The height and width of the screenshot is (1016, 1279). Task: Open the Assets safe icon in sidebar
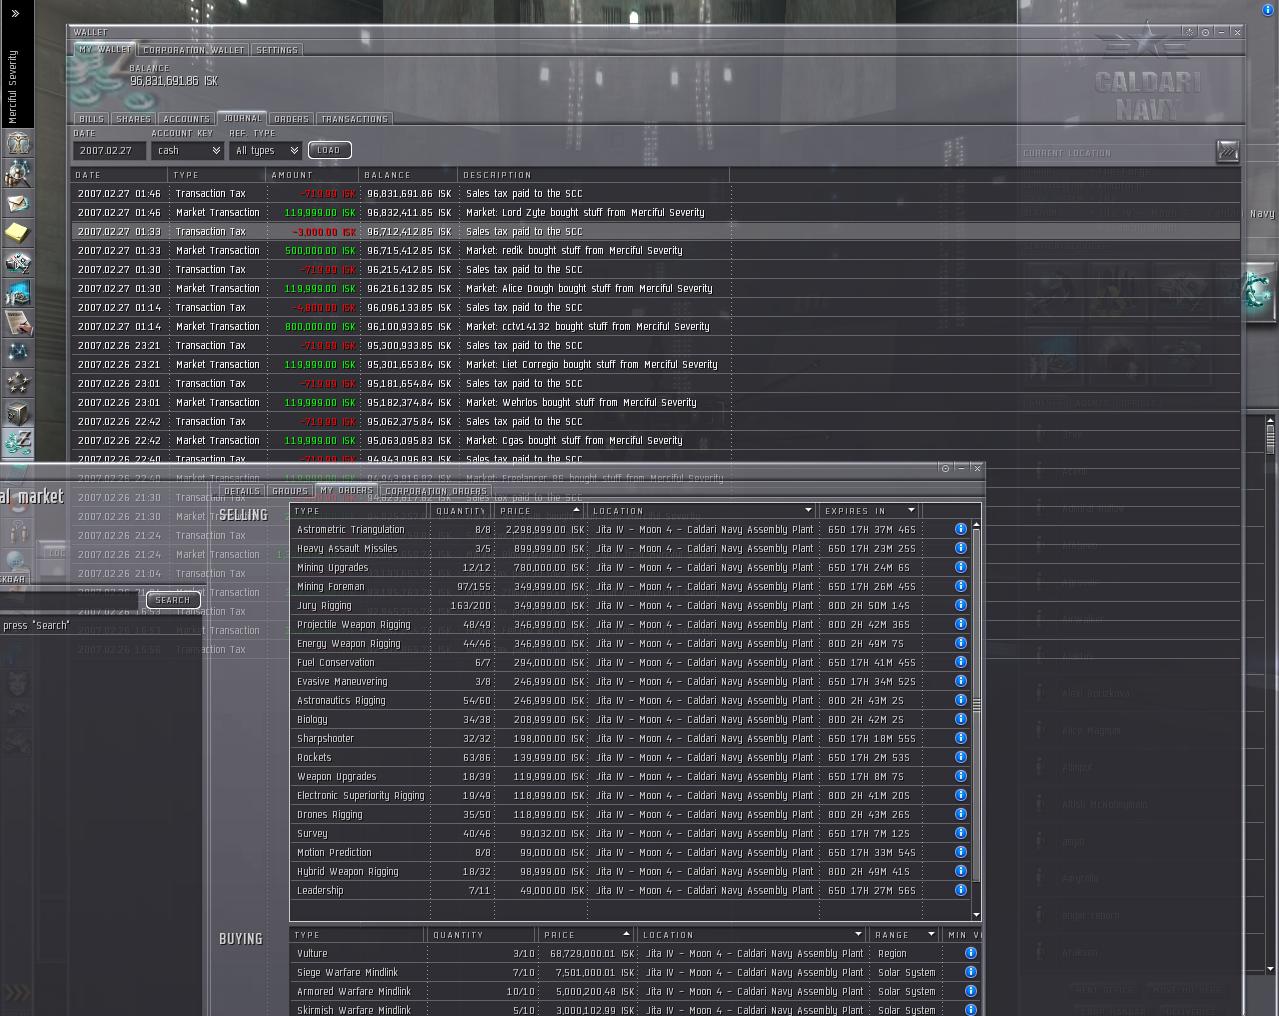pyautogui.click(x=17, y=413)
